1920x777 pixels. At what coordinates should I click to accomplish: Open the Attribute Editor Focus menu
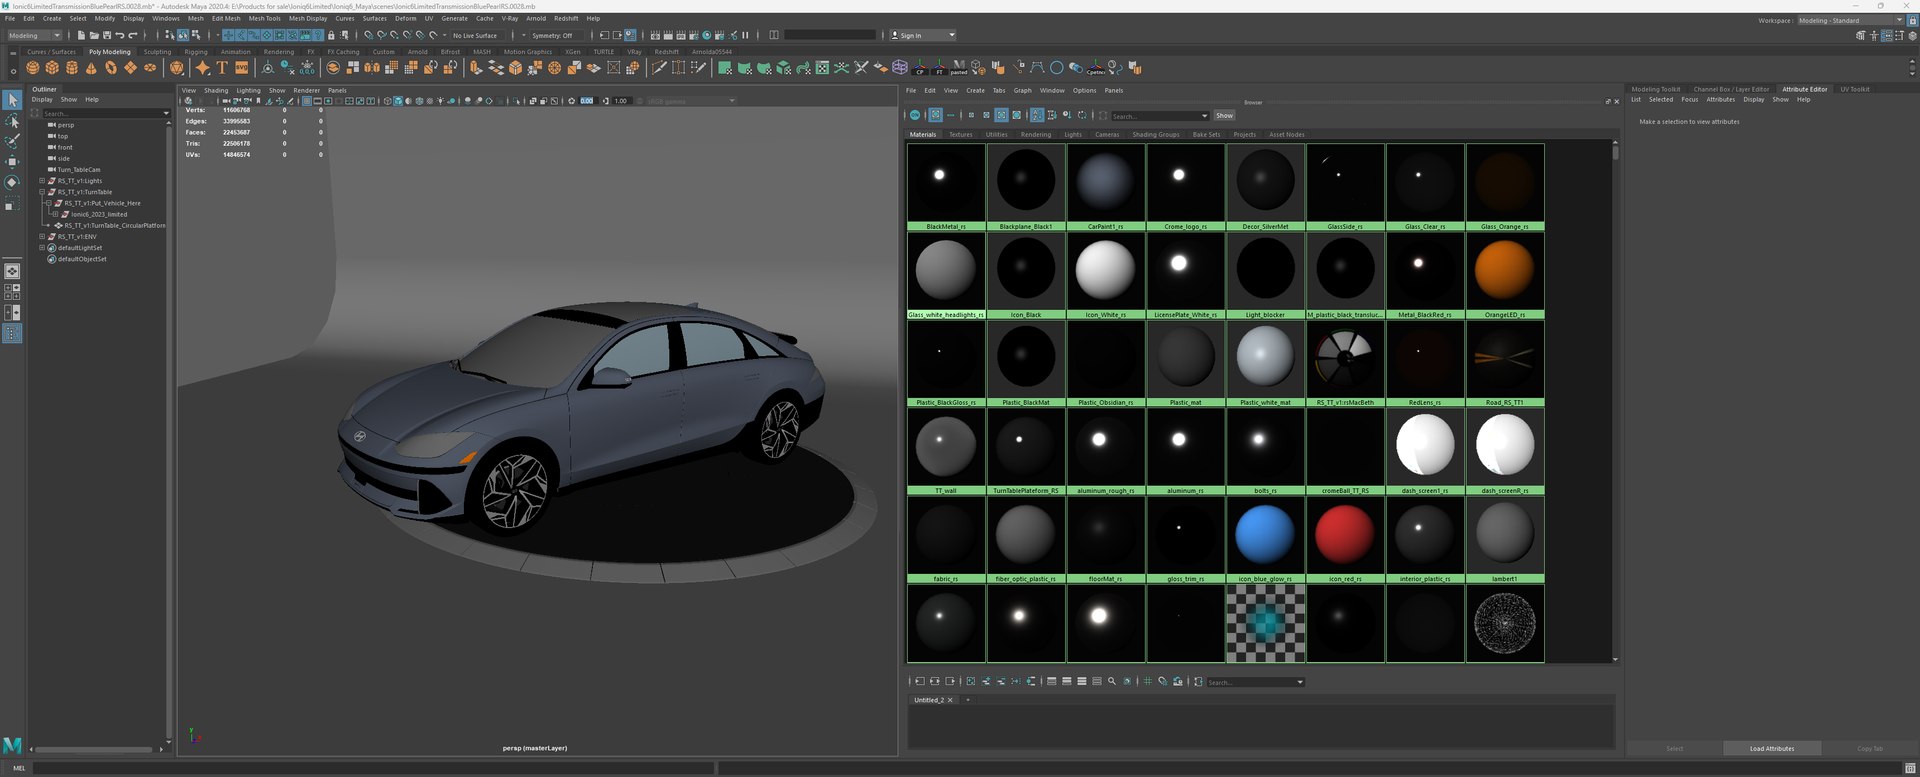click(x=1689, y=99)
